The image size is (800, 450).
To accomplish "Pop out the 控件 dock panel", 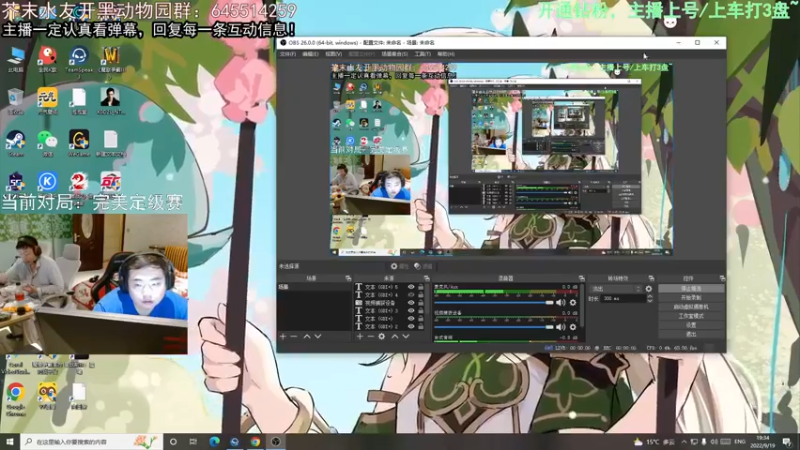I will pyautogui.click(x=722, y=279).
